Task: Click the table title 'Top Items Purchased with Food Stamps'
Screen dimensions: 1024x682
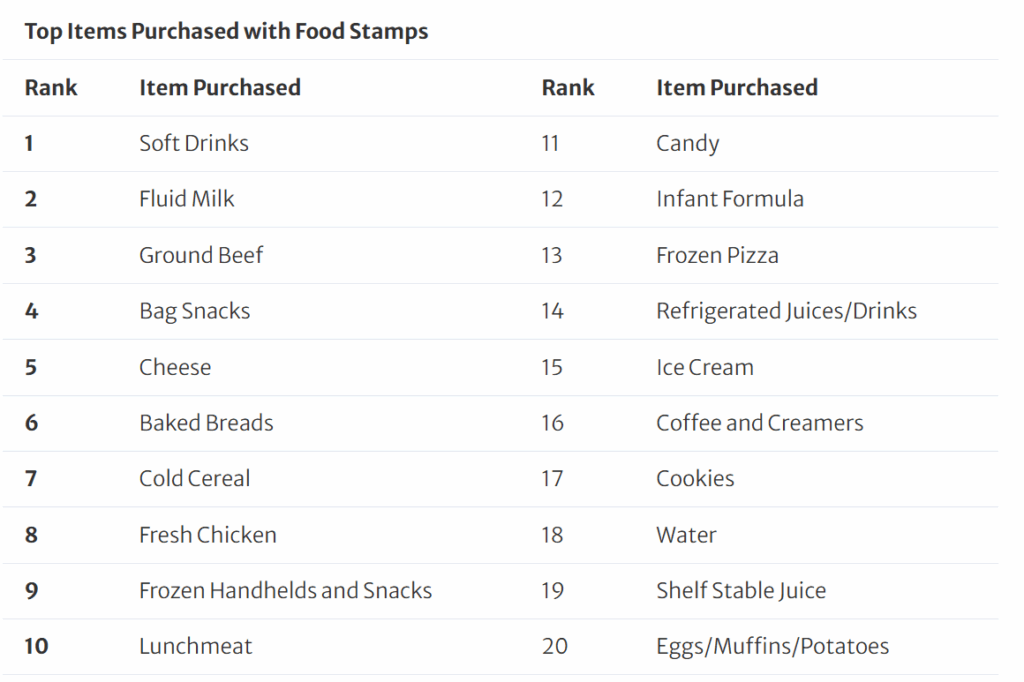Action: click(x=226, y=31)
